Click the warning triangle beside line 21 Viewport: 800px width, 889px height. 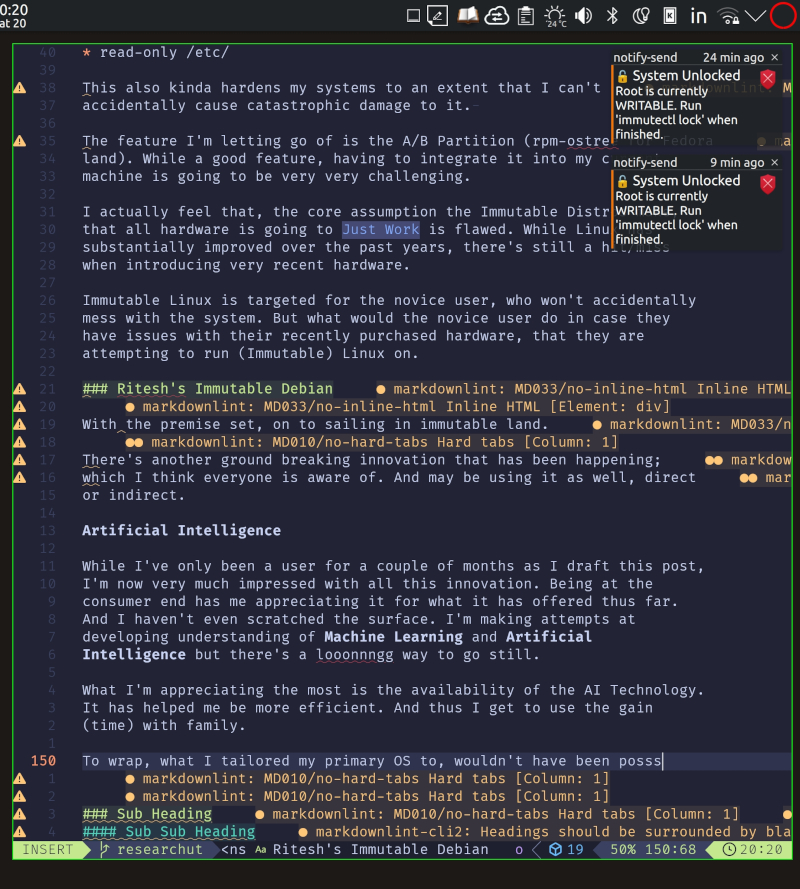pos(18,388)
